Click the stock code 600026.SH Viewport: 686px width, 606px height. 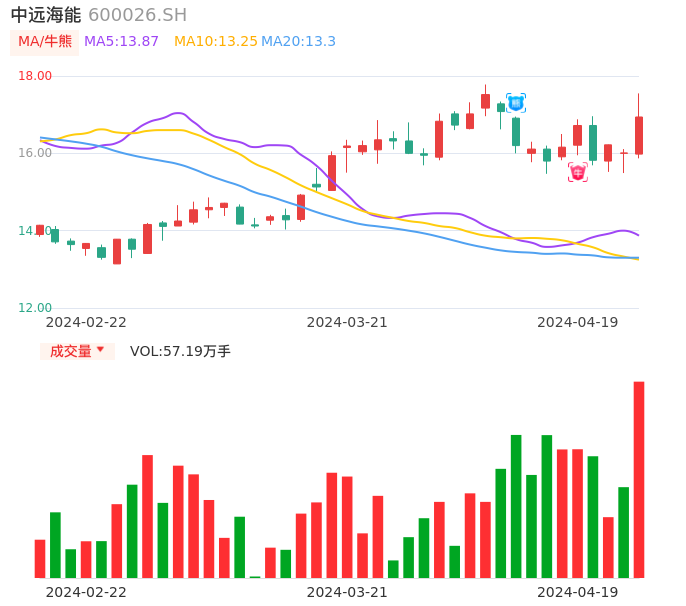[137, 15]
